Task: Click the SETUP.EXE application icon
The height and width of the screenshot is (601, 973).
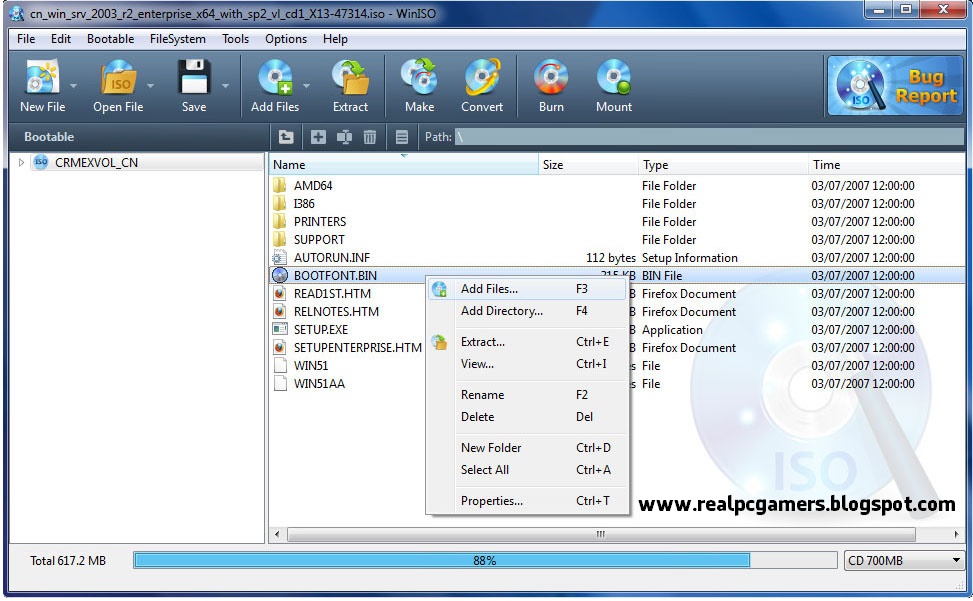Action: point(280,329)
